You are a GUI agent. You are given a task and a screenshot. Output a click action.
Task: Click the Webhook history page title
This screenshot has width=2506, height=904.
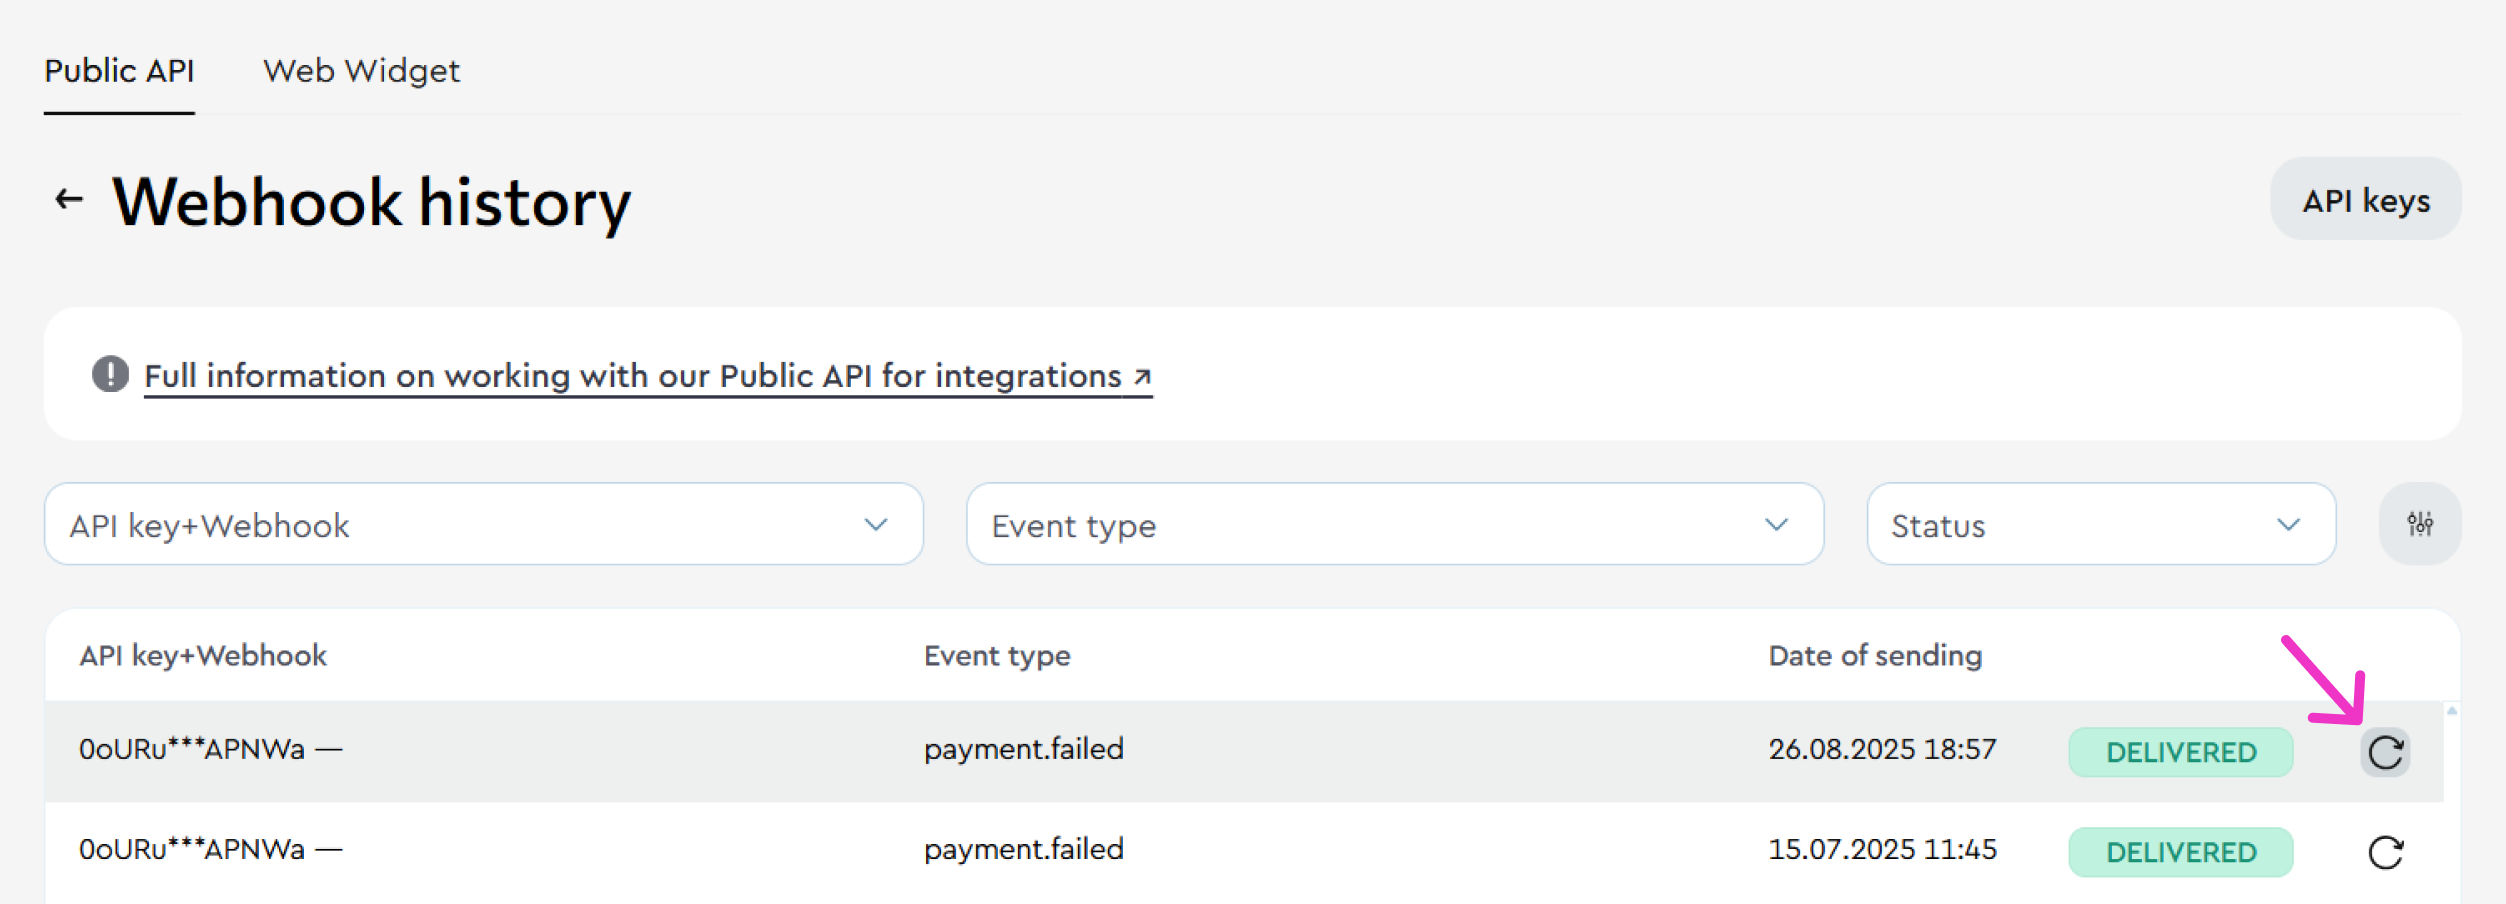pos(371,202)
